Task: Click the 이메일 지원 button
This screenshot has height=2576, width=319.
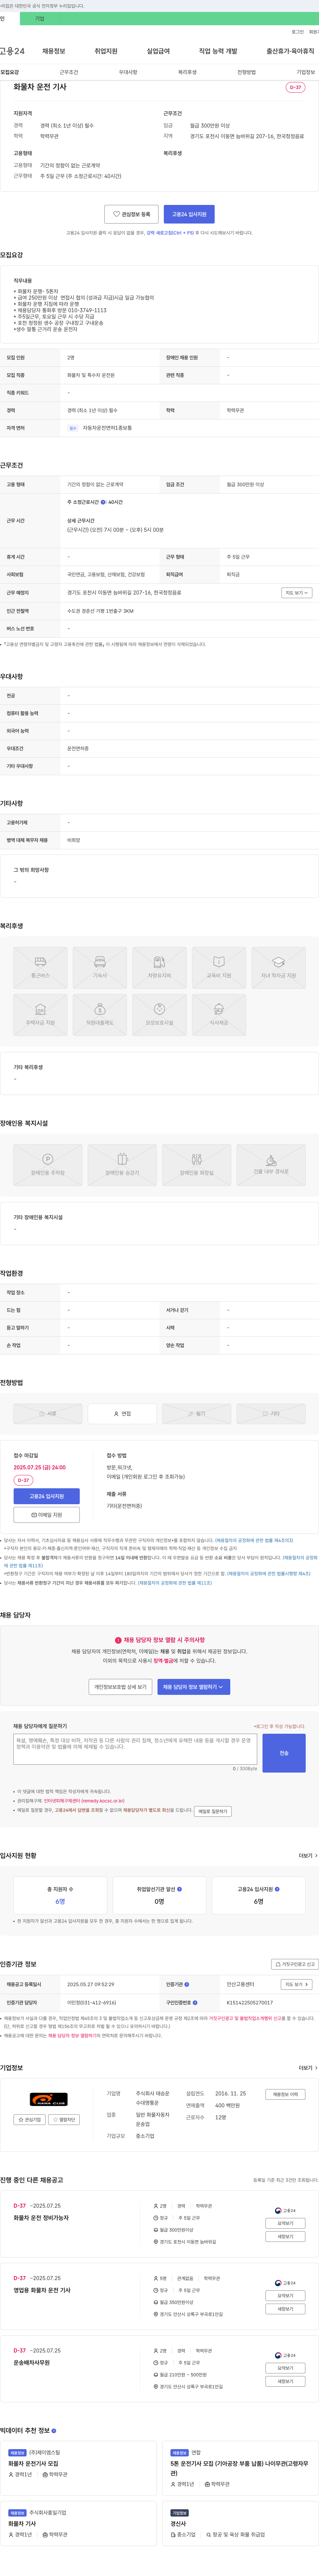Action: 47,1515
